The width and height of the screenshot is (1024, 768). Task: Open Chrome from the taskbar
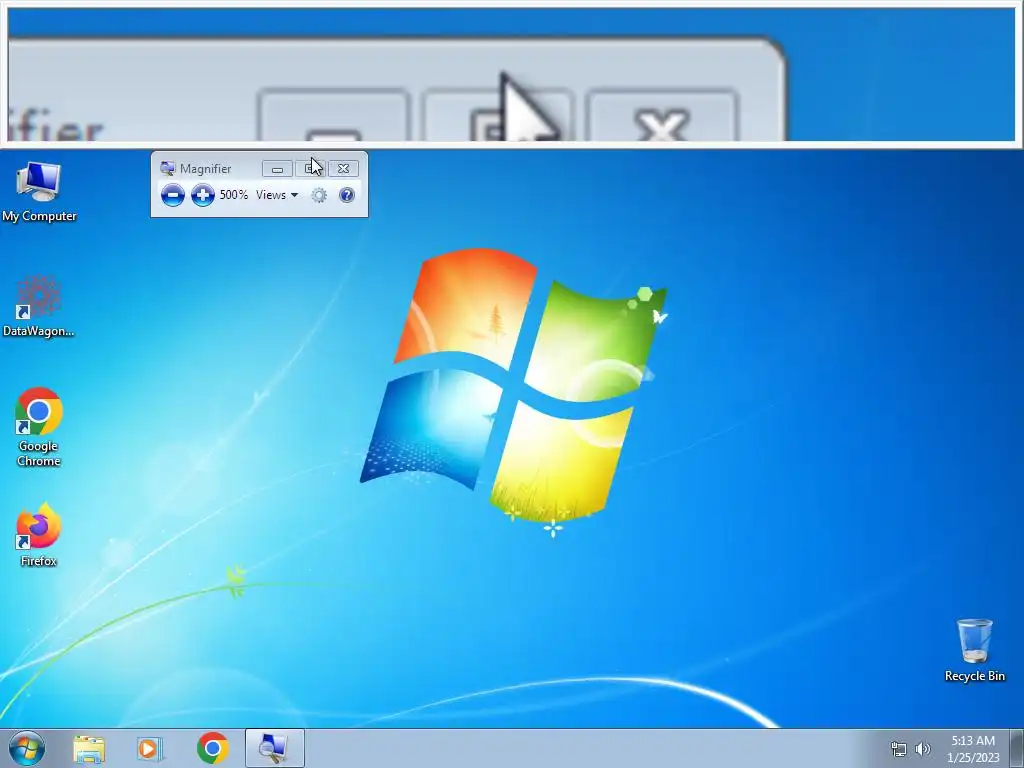(x=212, y=748)
